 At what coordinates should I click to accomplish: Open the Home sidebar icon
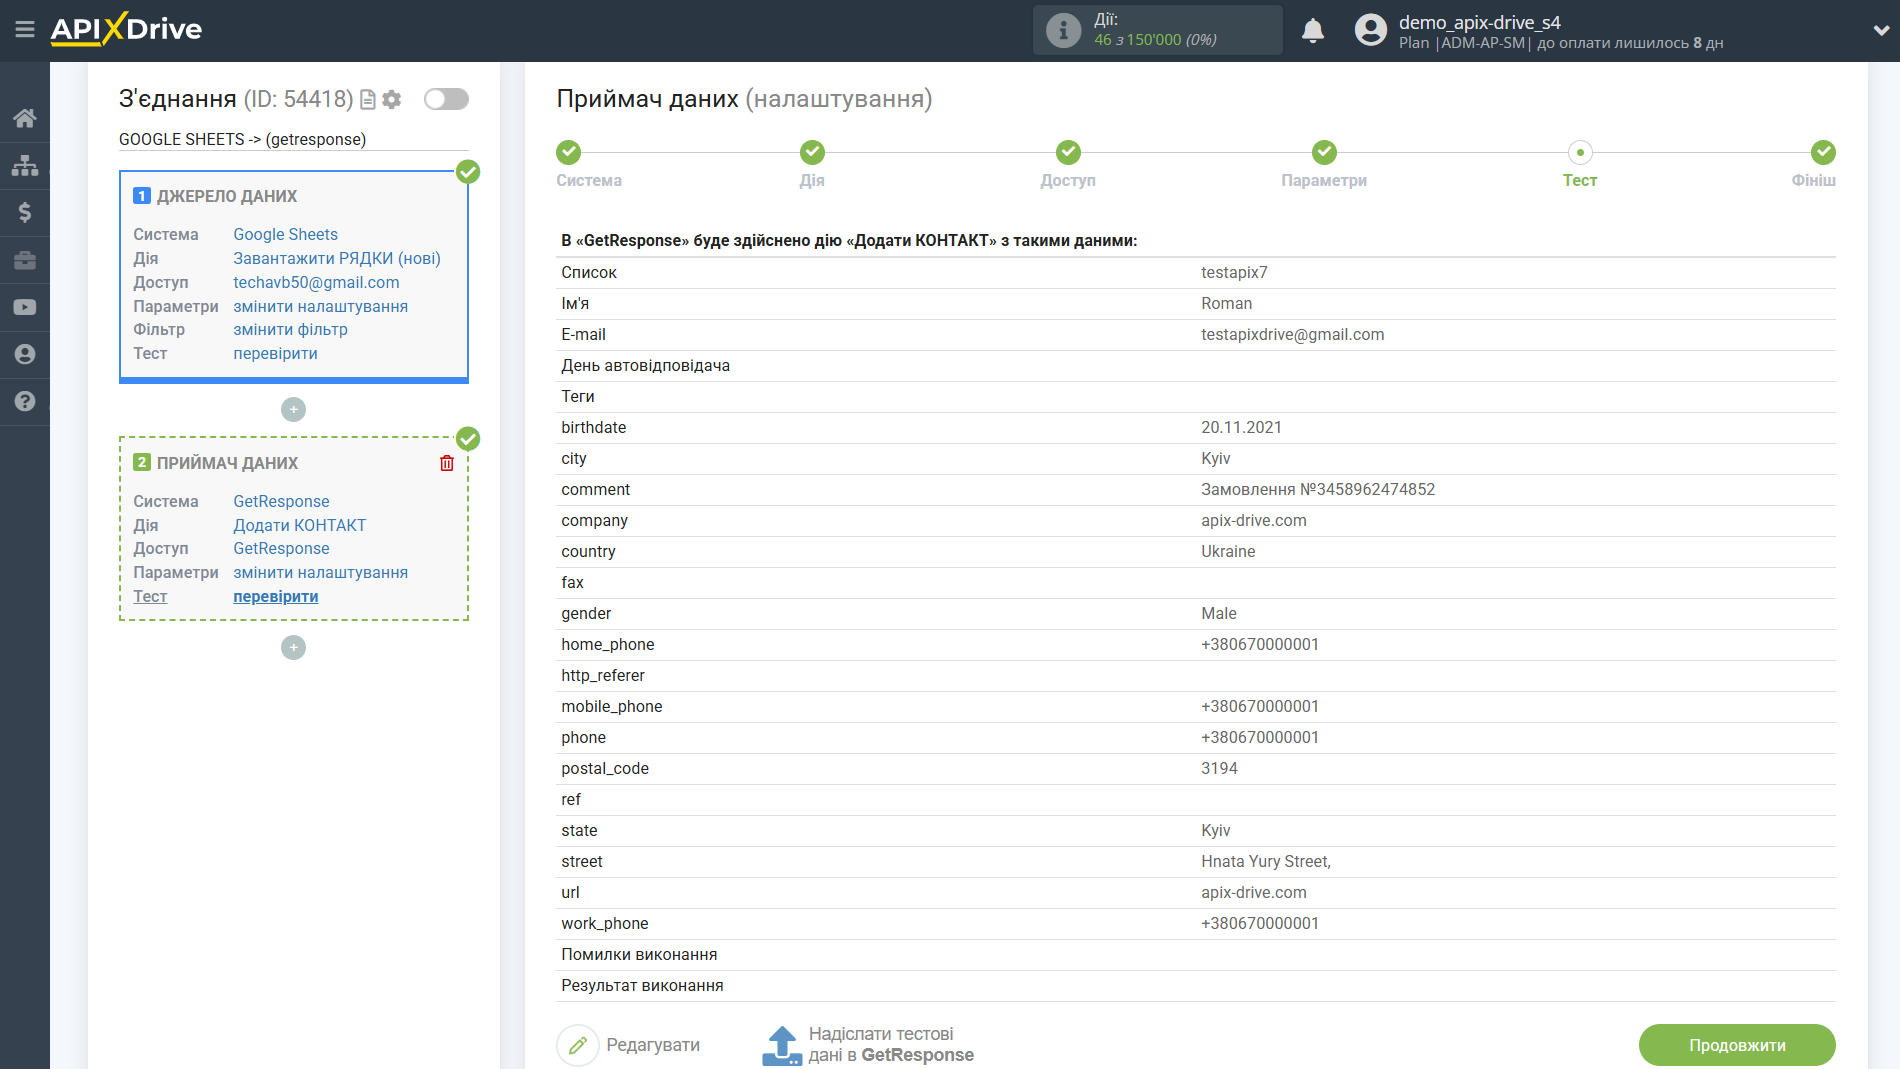(x=25, y=118)
